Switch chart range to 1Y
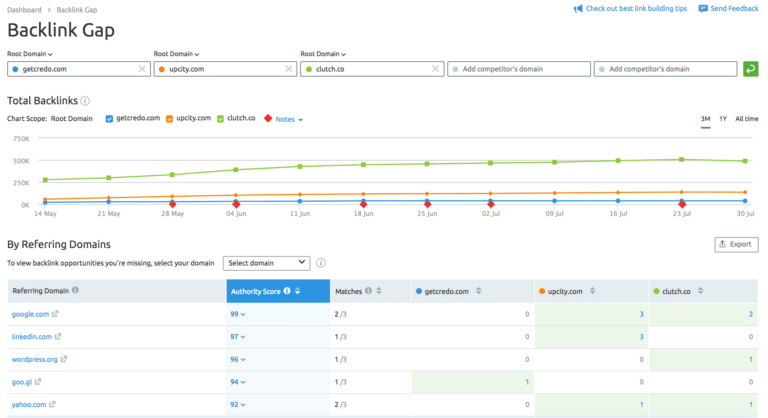The image size is (768, 418). click(x=723, y=119)
